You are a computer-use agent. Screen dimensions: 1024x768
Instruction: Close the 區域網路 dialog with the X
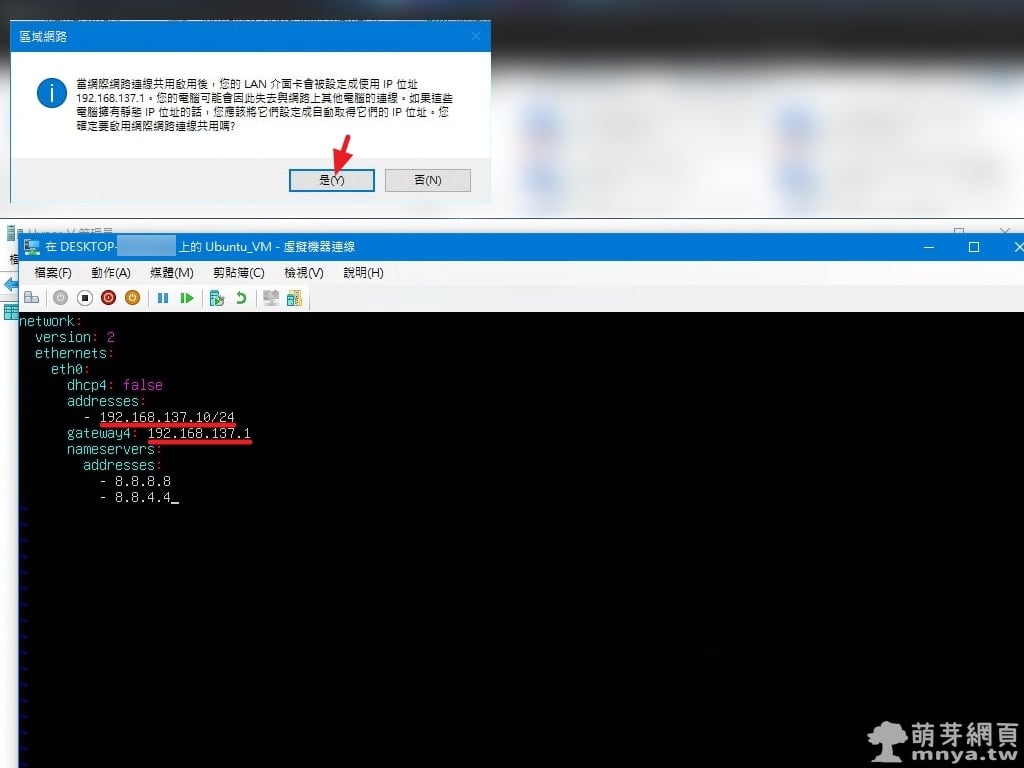[475, 36]
